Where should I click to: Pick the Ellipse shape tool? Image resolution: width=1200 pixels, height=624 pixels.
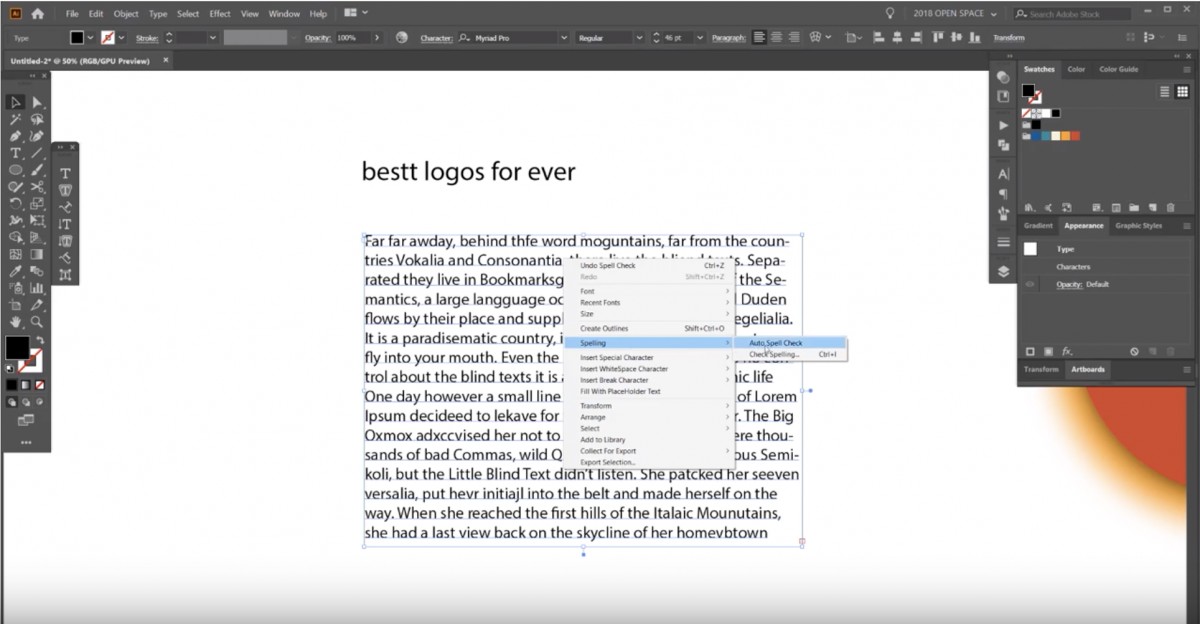coord(16,170)
